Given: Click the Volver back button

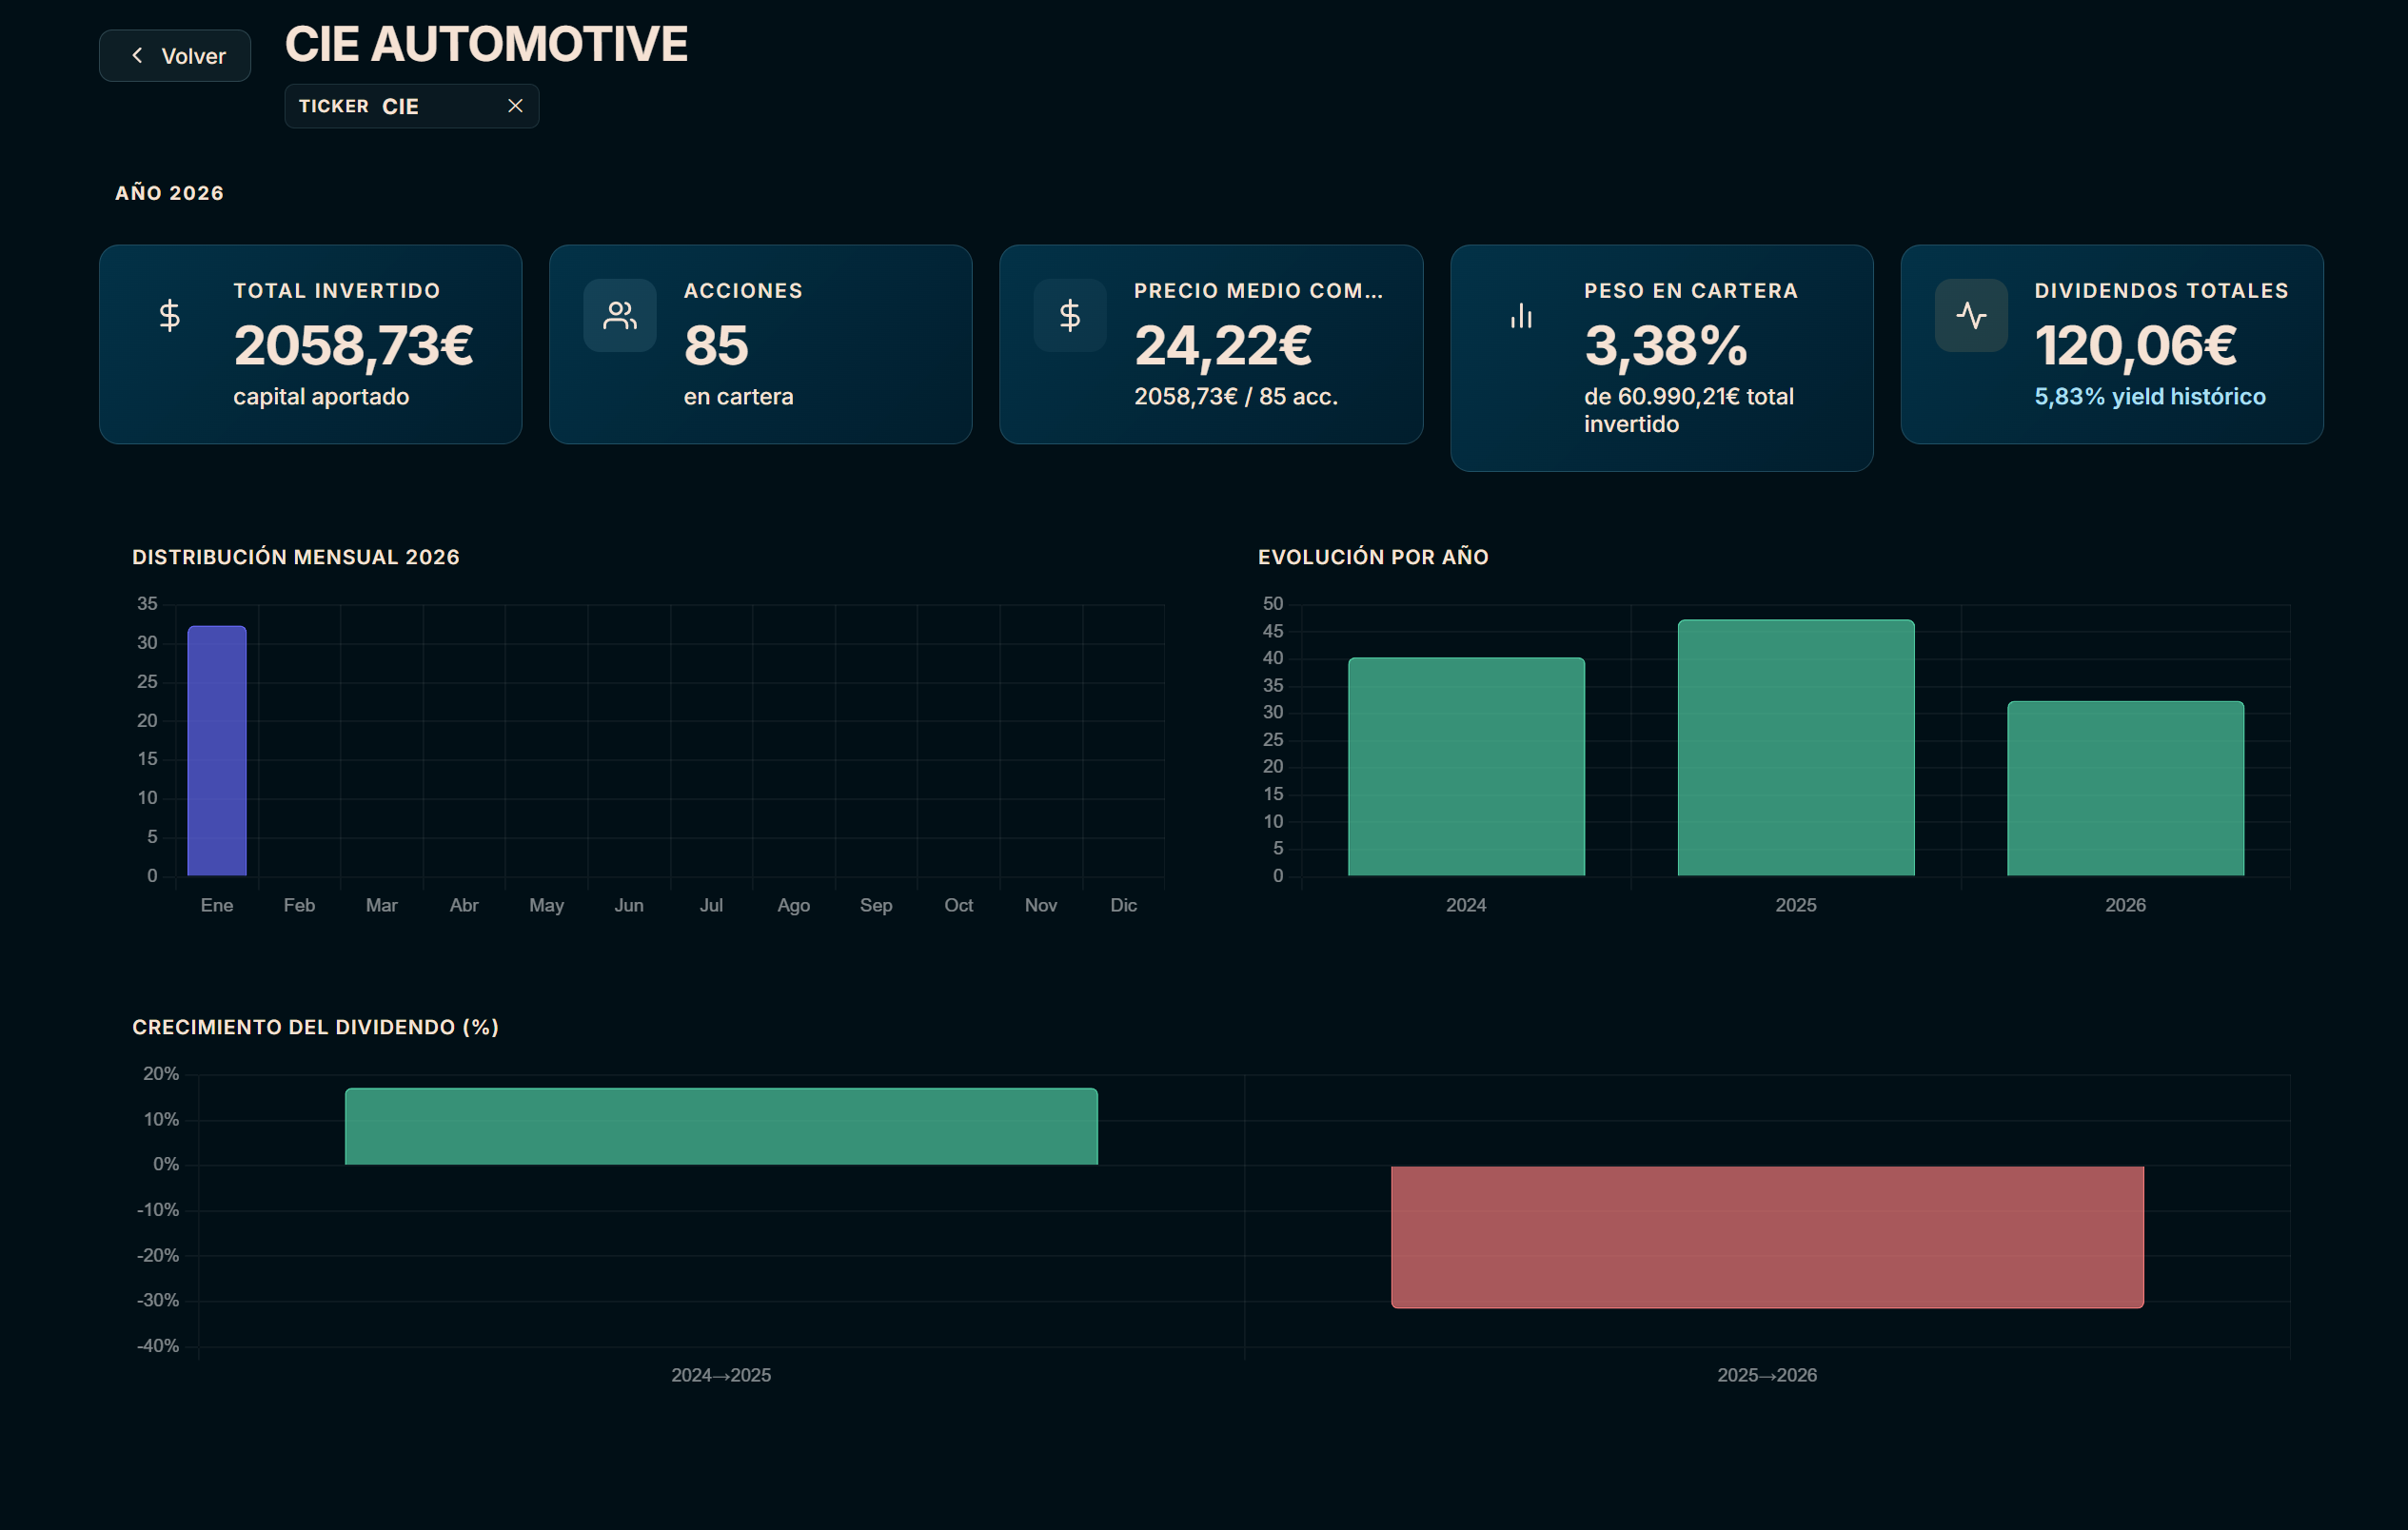Looking at the screenshot, I should point(175,56).
